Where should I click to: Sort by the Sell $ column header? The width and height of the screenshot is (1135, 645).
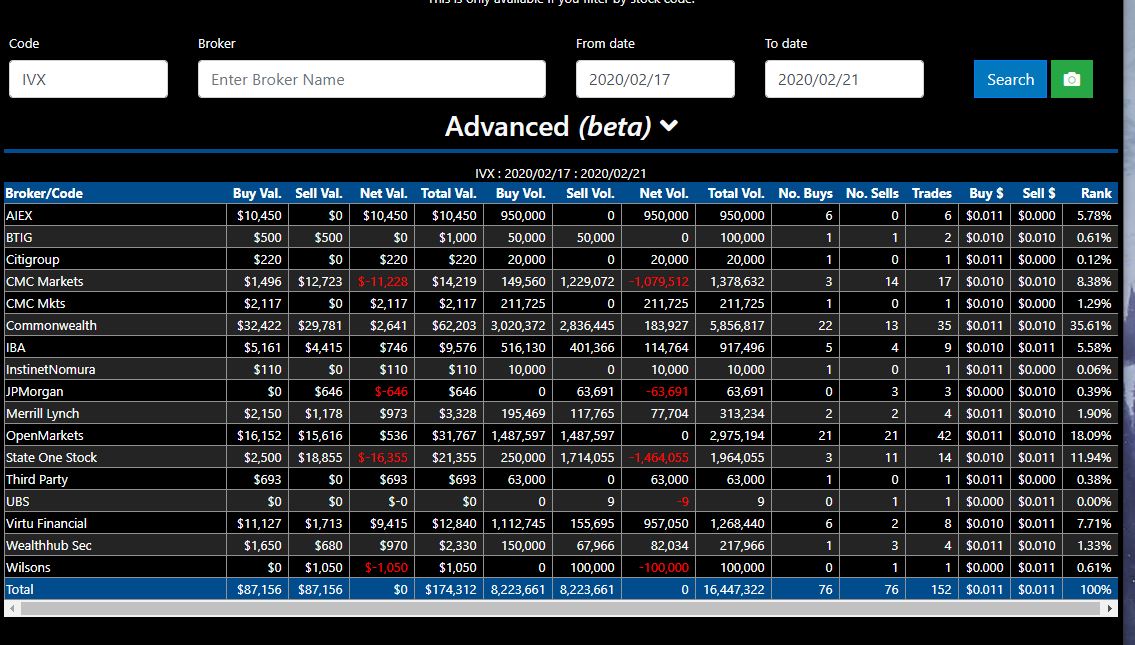(x=1039, y=193)
